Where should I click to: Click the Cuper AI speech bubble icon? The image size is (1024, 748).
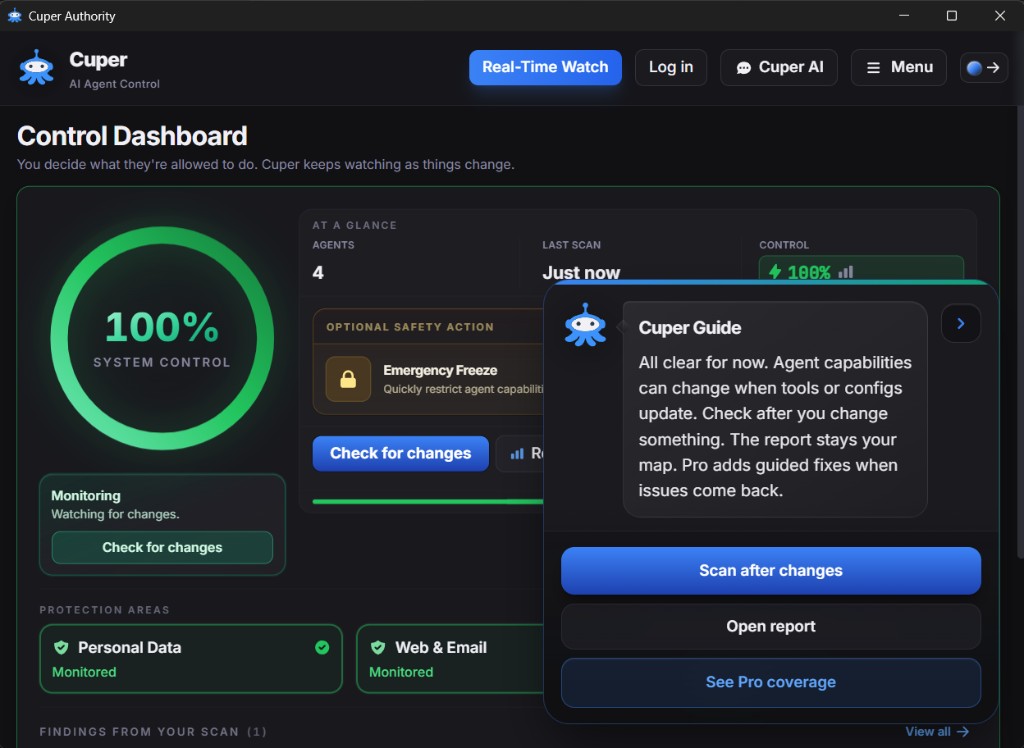pyautogui.click(x=745, y=67)
